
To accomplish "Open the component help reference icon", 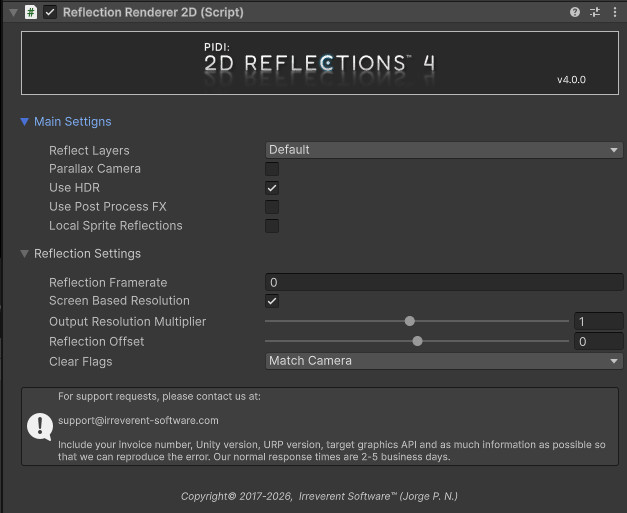I will point(575,12).
